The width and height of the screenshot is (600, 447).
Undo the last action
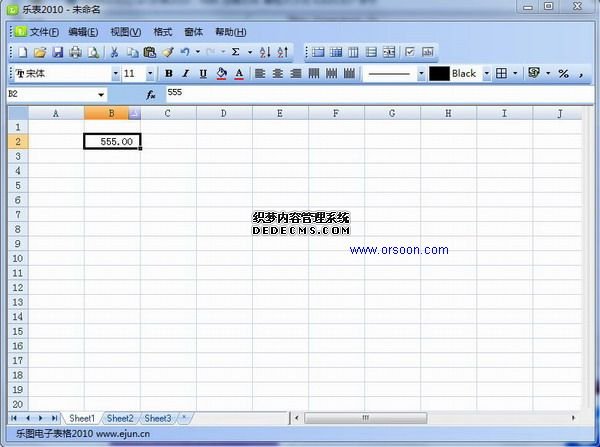pyautogui.click(x=185, y=52)
